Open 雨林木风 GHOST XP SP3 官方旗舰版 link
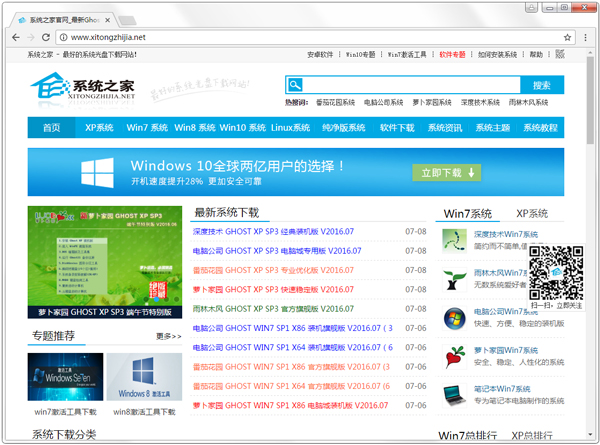The image size is (600, 445). pos(273,309)
